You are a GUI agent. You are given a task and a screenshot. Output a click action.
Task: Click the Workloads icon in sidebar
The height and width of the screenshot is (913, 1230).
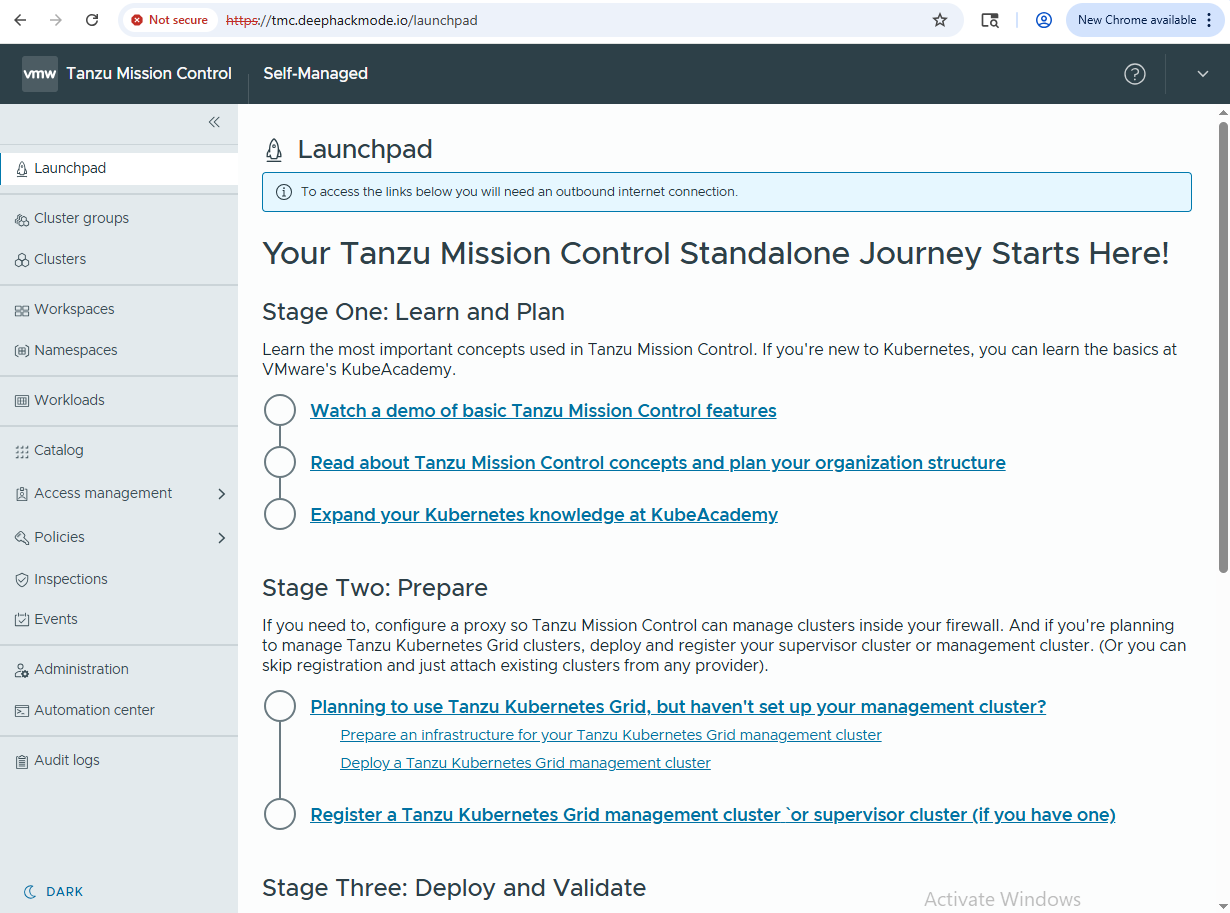coord(22,401)
